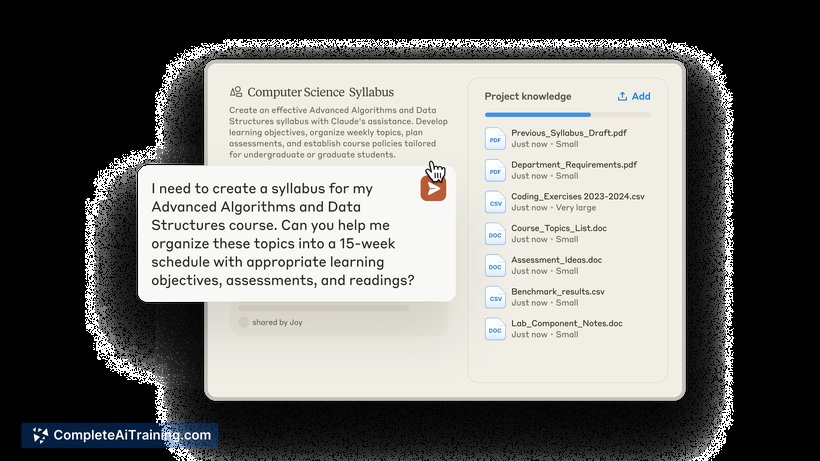Select the Coding_Exercises 2023-2024.csv file name
Image resolution: width=820 pixels, height=461 pixels.
coord(578,197)
